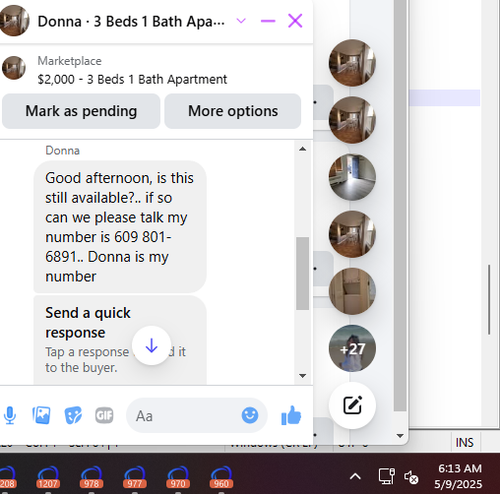Click the INS status bar indicator
This screenshot has height=494, width=500.
click(x=464, y=443)
